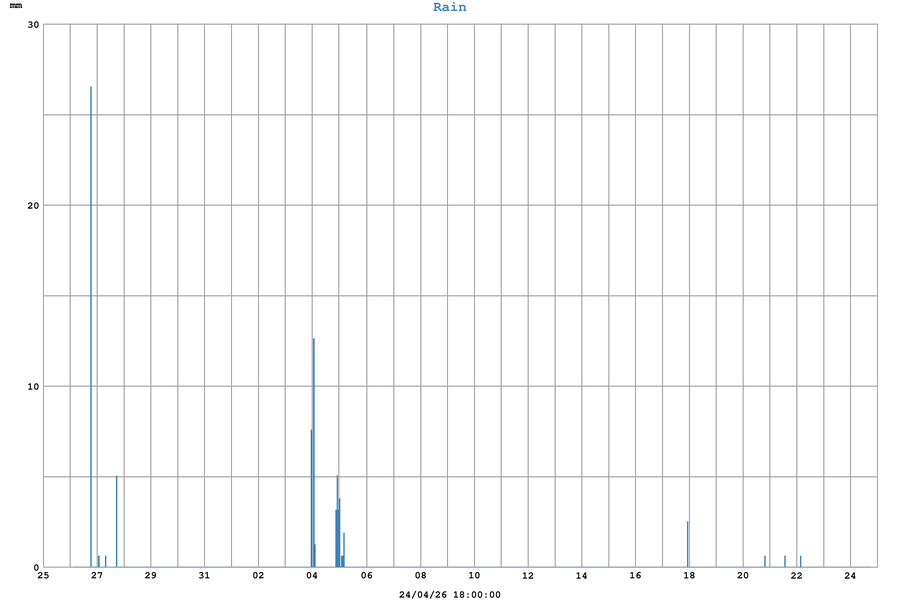Click the 'mm' unit label
Viewport: 900px width, 600px height.
16,7
